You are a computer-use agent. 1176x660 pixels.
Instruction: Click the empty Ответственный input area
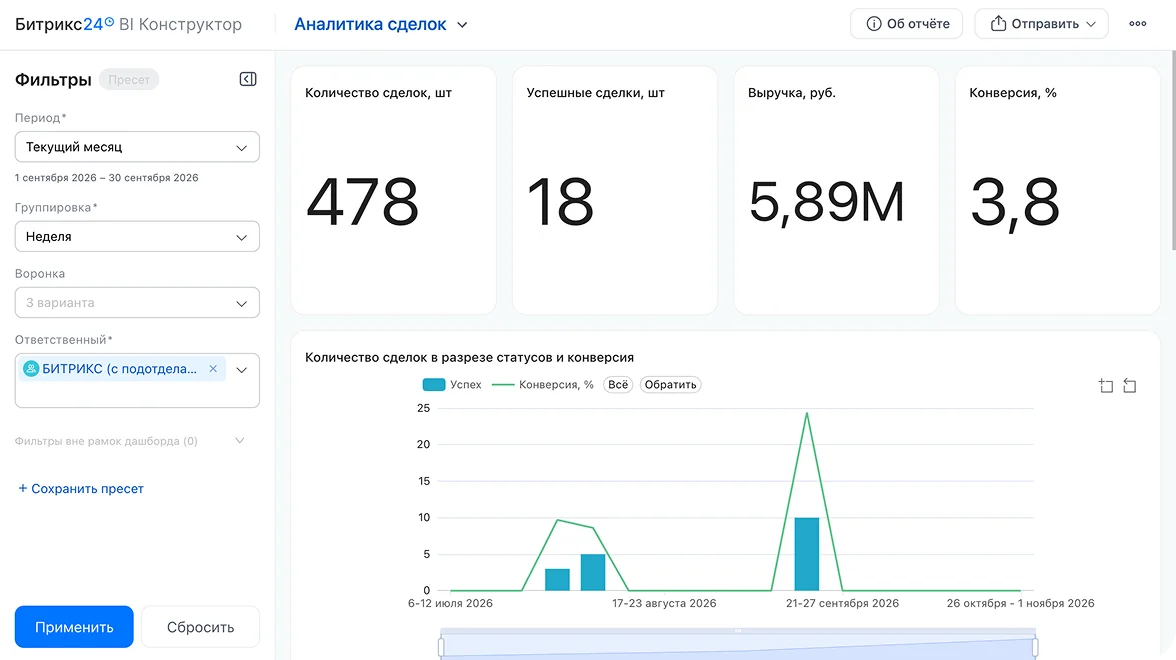tap(137, 394)
